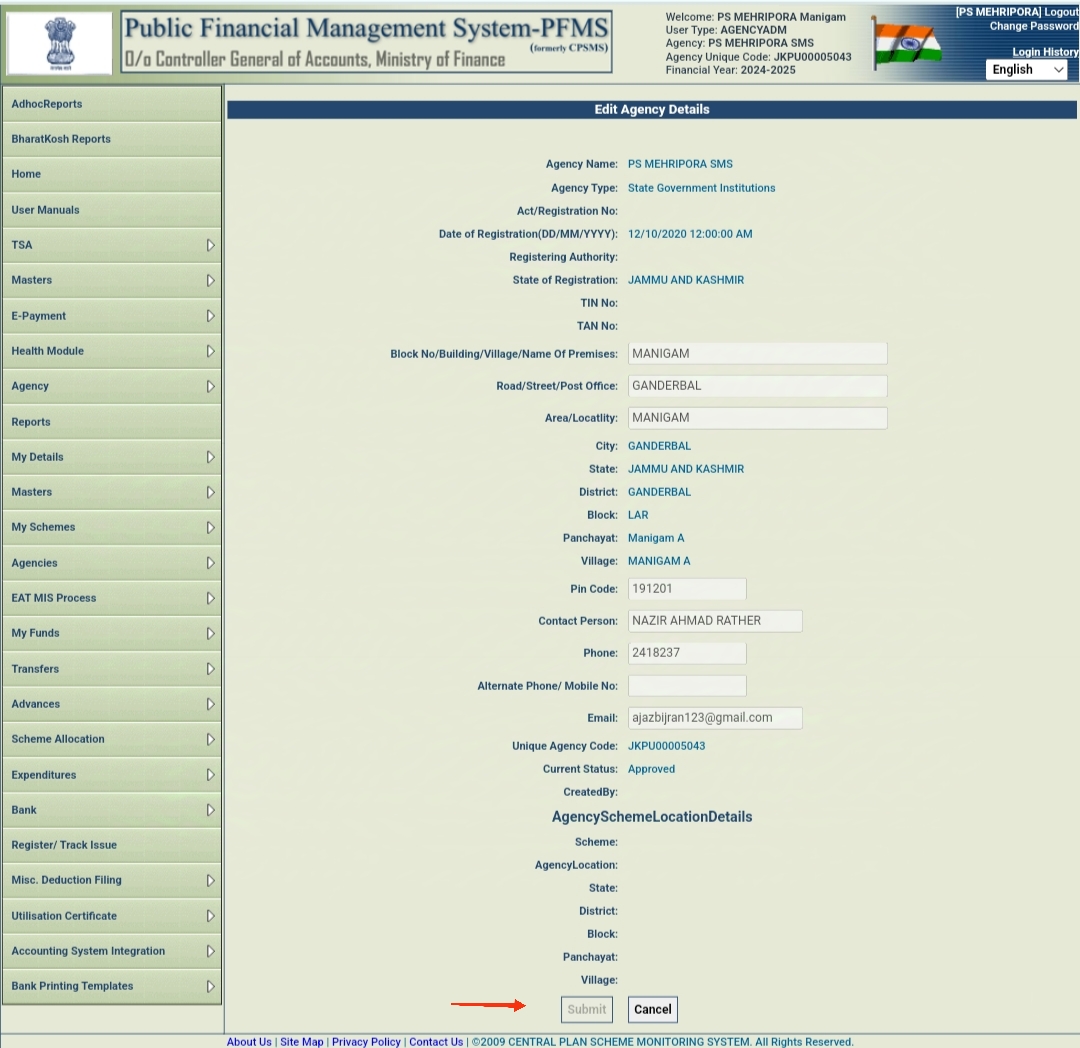Click the Change Password link
This screenshot has width=1080, height=1048.
(1034, 26)
